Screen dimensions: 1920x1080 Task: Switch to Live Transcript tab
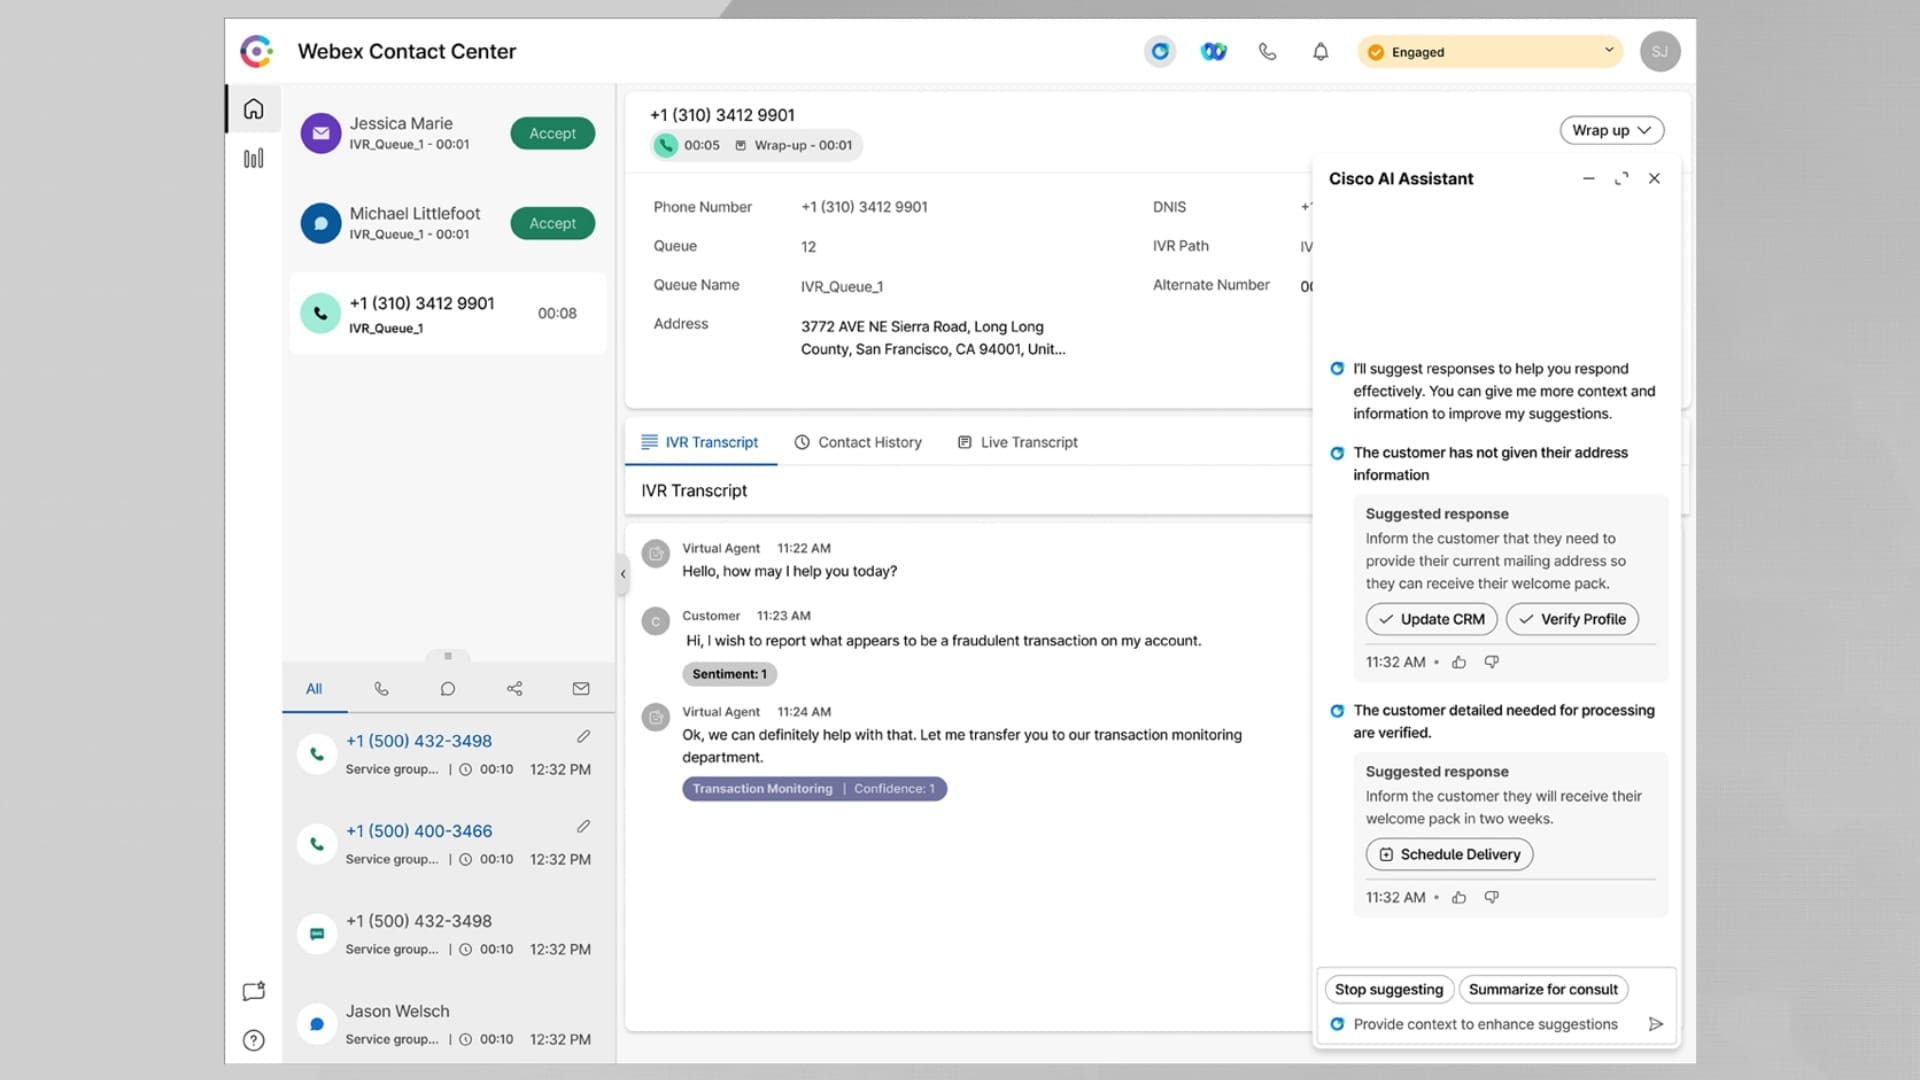pyautogui.click(x=1018, y=442)
